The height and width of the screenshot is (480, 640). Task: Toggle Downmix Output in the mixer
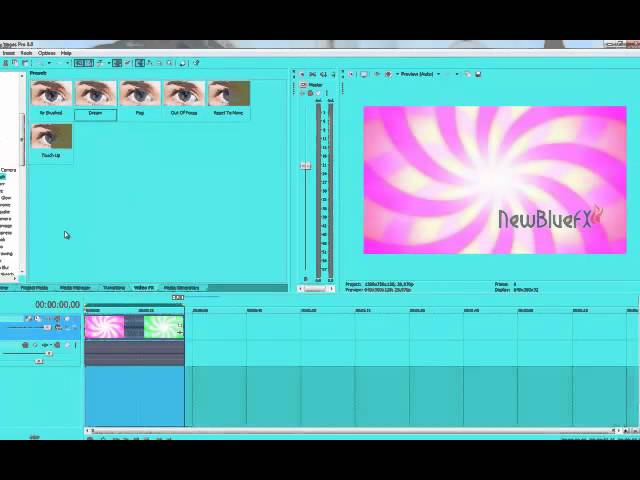(x=312, y=74)
